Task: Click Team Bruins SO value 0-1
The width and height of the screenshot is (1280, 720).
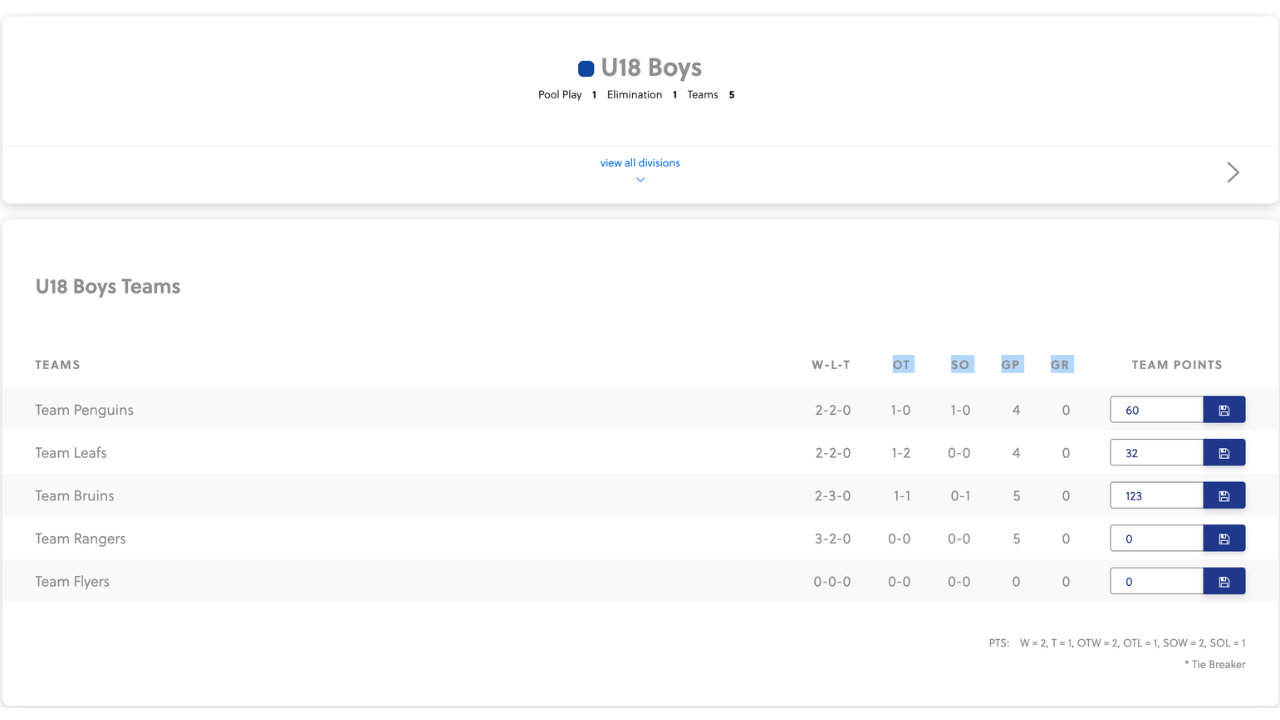Action: [x=959, y=496]
